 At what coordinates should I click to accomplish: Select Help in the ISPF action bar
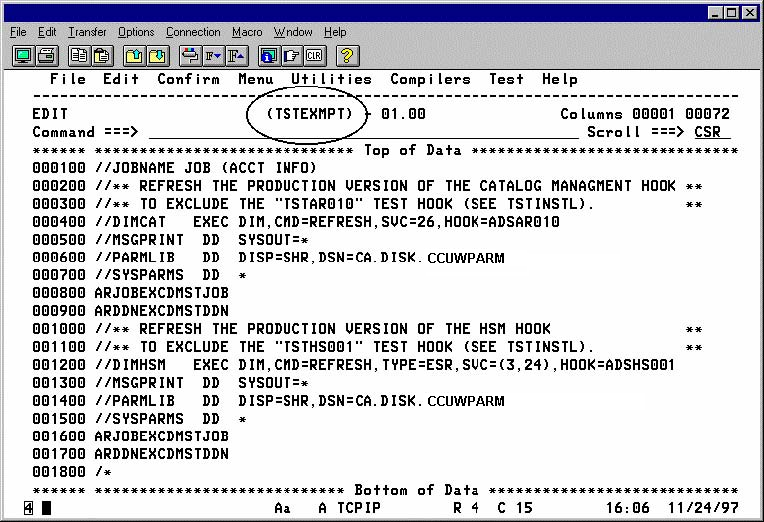pos(559,79)
